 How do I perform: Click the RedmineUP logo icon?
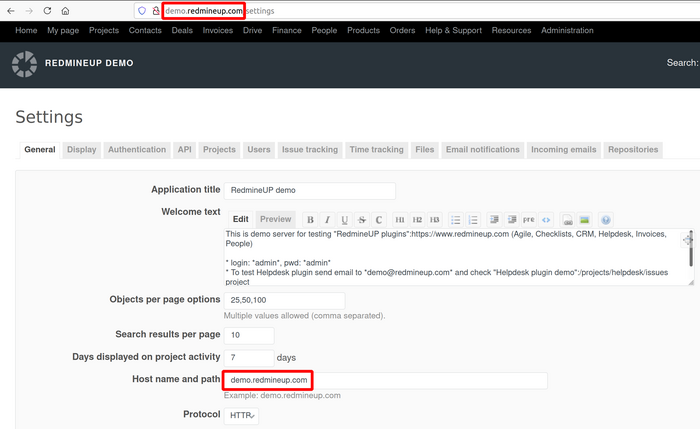(24, 64)
